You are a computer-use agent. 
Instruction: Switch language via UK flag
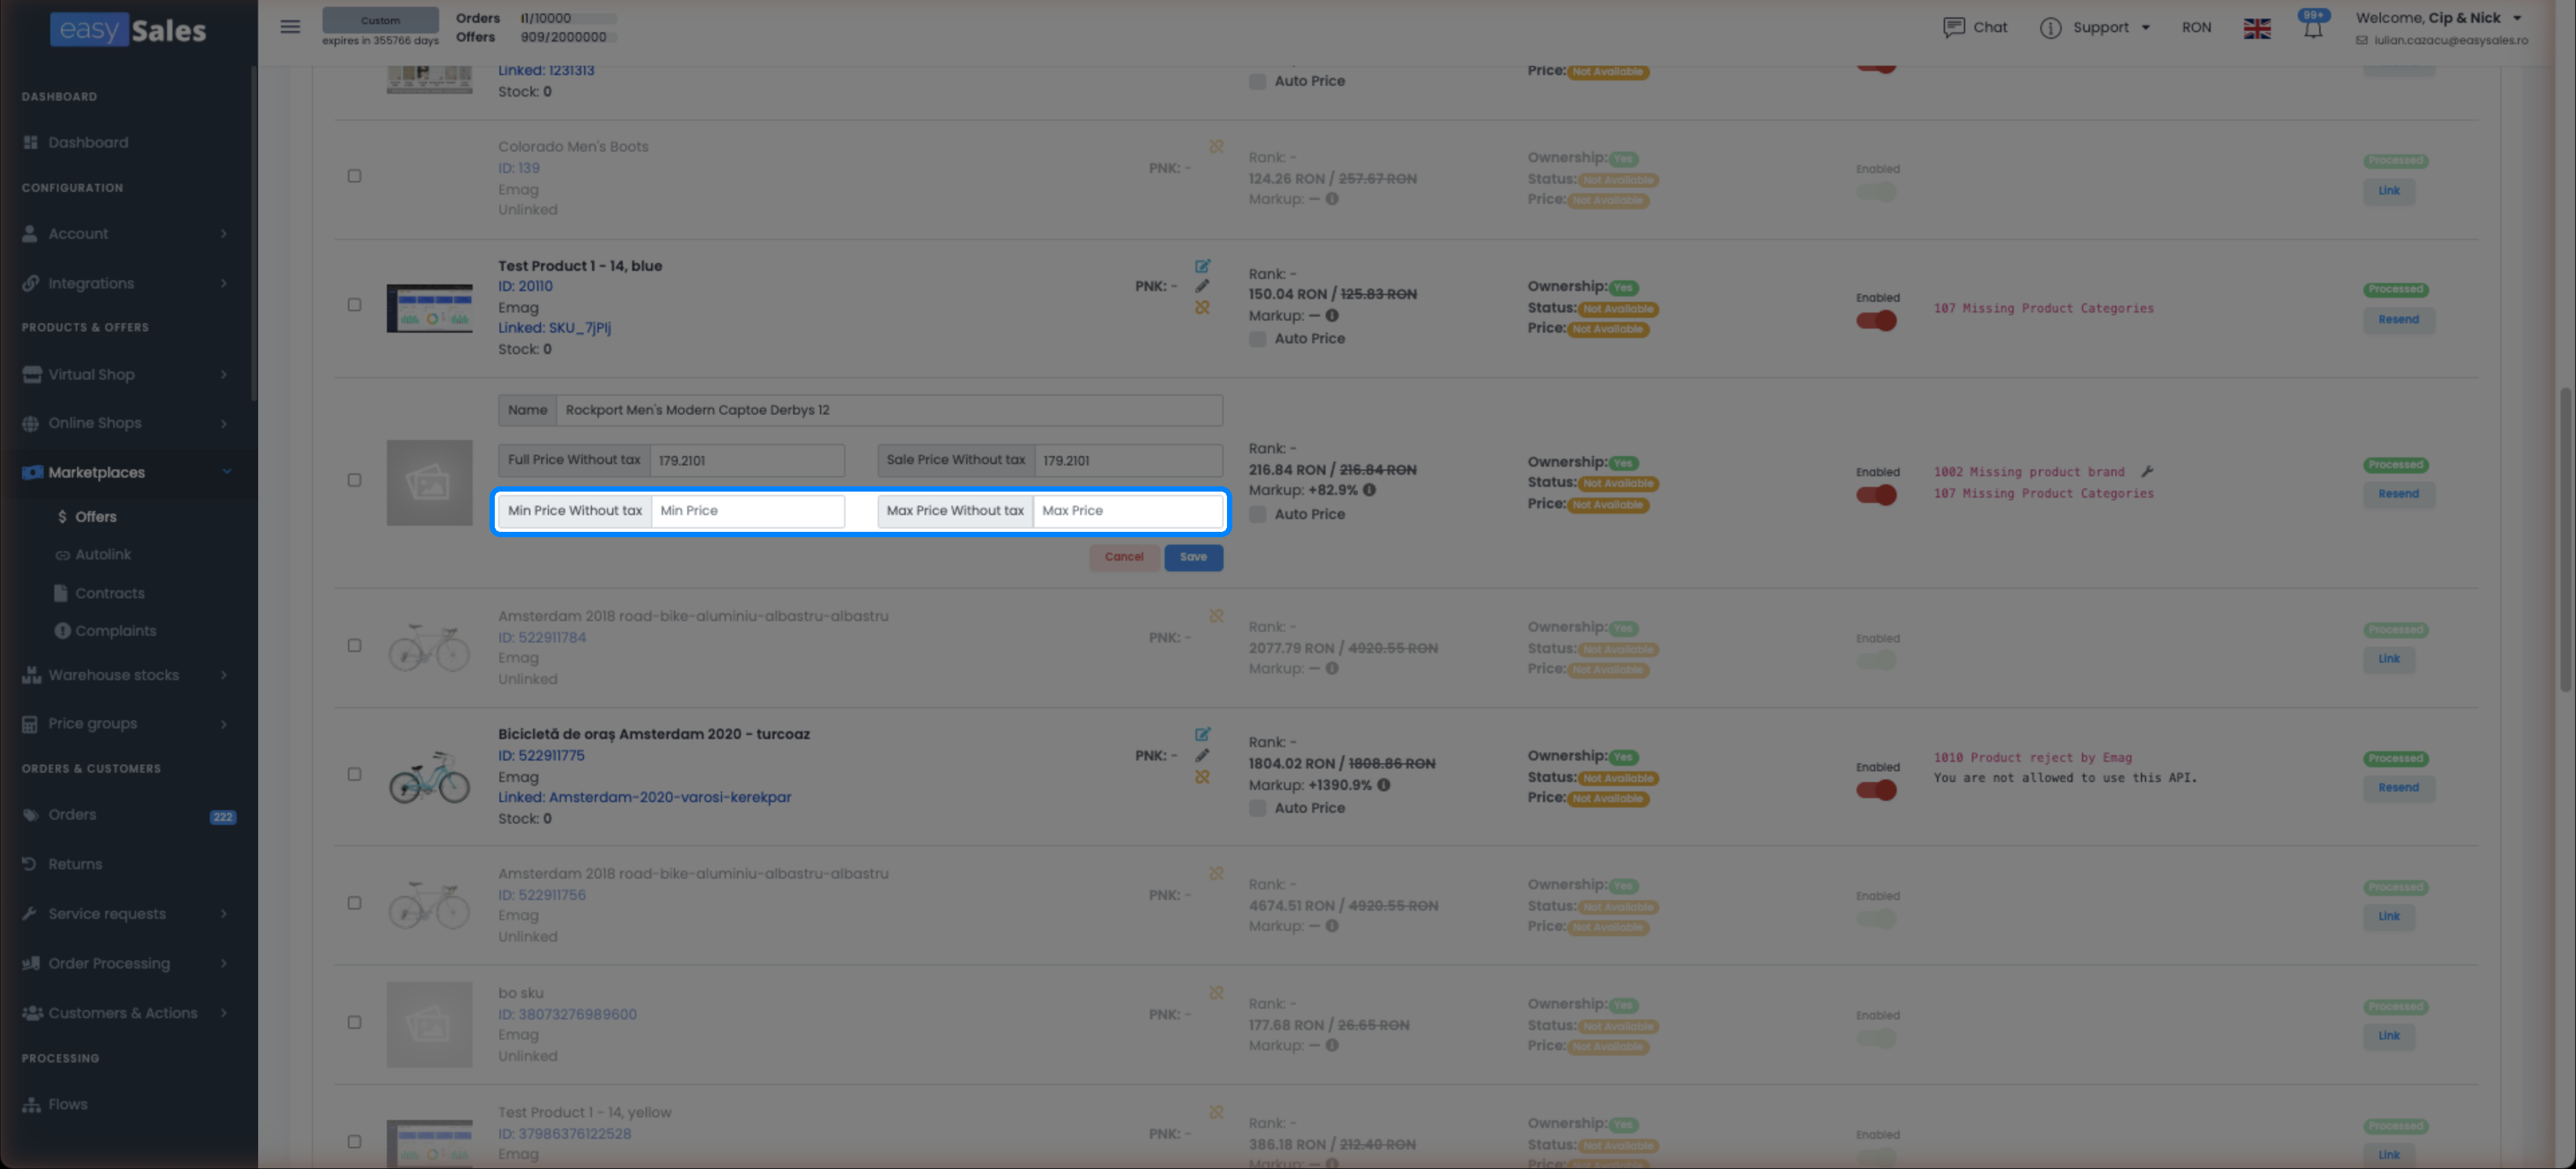pyautogui.click(x=2256, y=28)
